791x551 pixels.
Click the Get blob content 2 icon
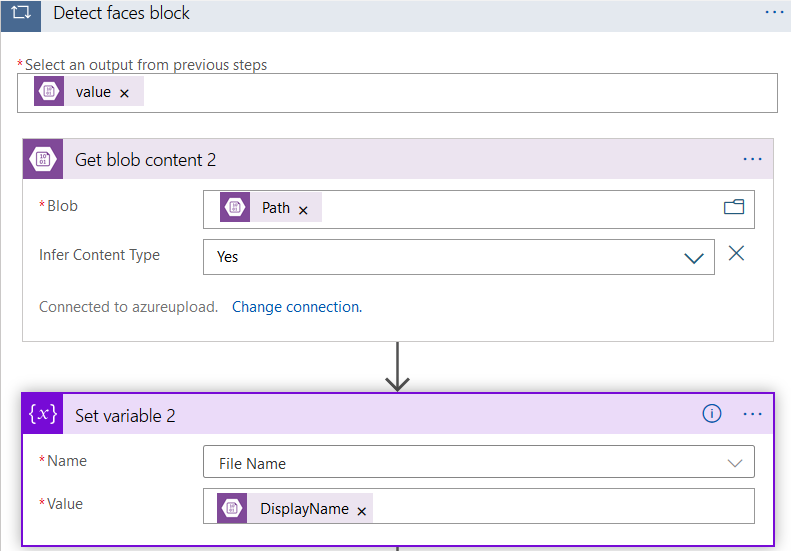point(43,159)
